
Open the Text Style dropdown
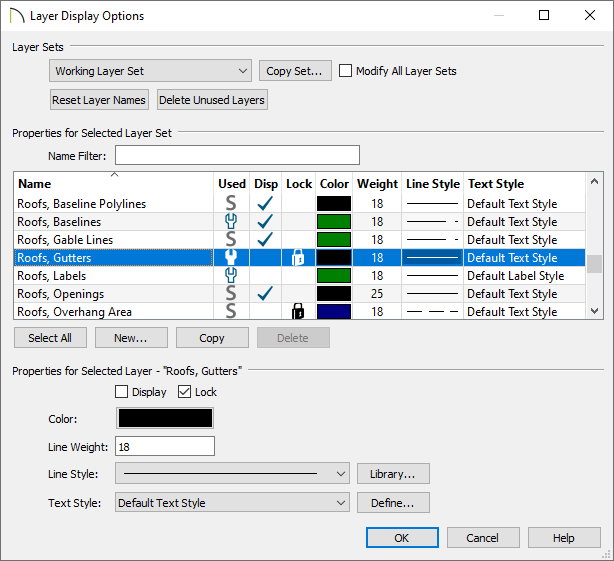(232, 503)
